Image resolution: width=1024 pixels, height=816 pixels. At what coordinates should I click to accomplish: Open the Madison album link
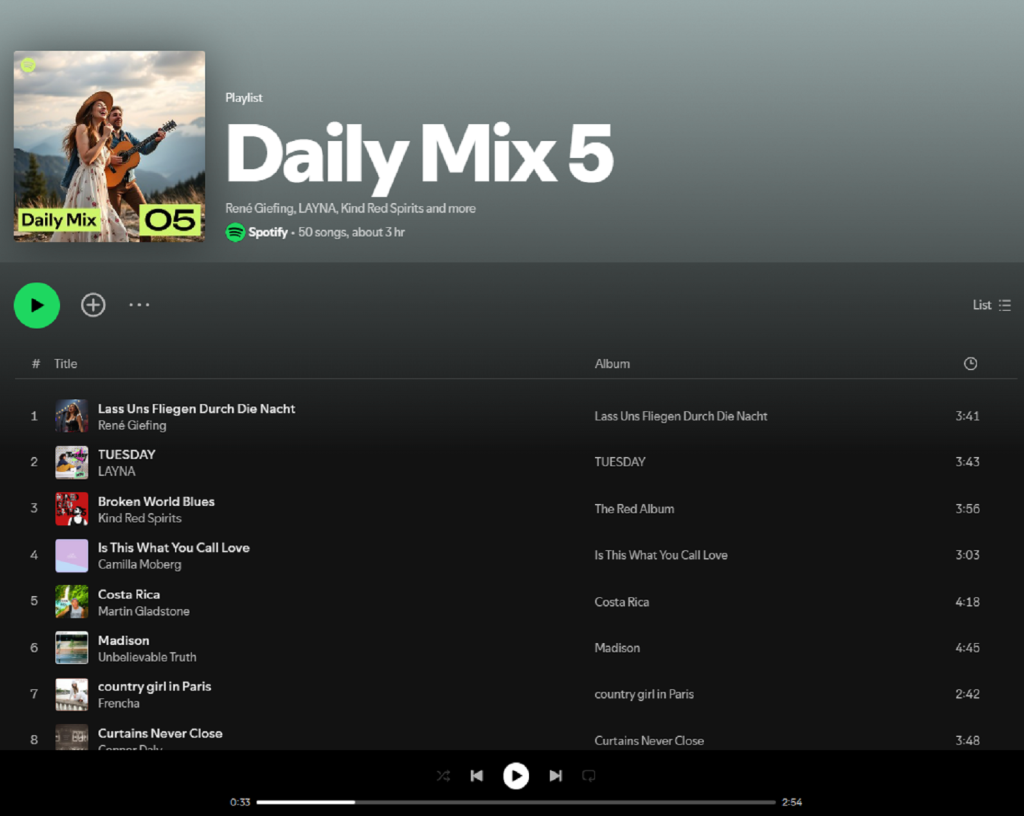pyautogui.click(x=617, y=648)
